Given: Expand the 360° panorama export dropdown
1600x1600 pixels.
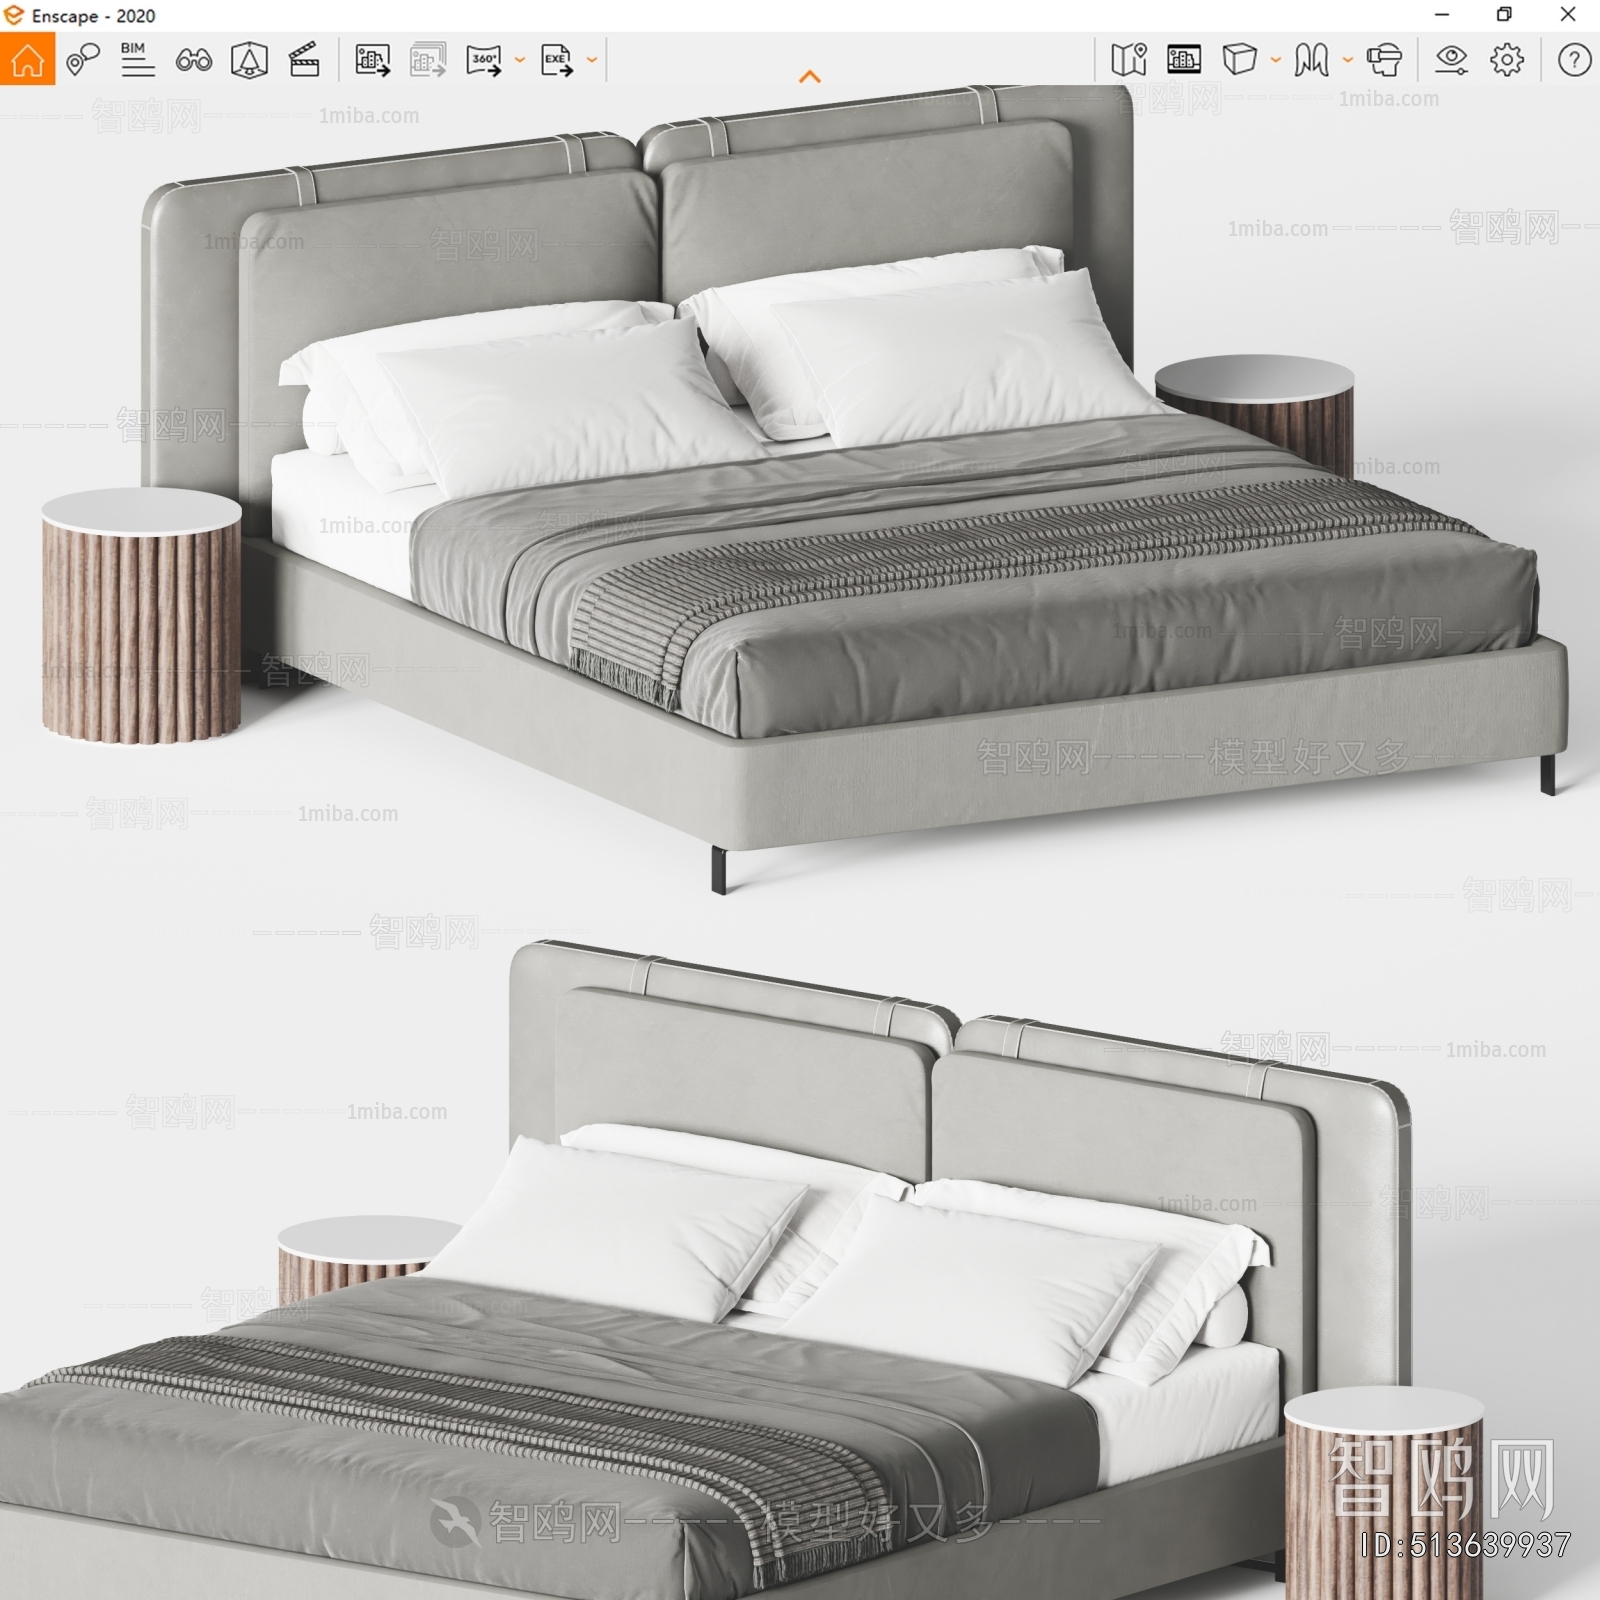Looking at the screenshot, I should click(519, 60).
